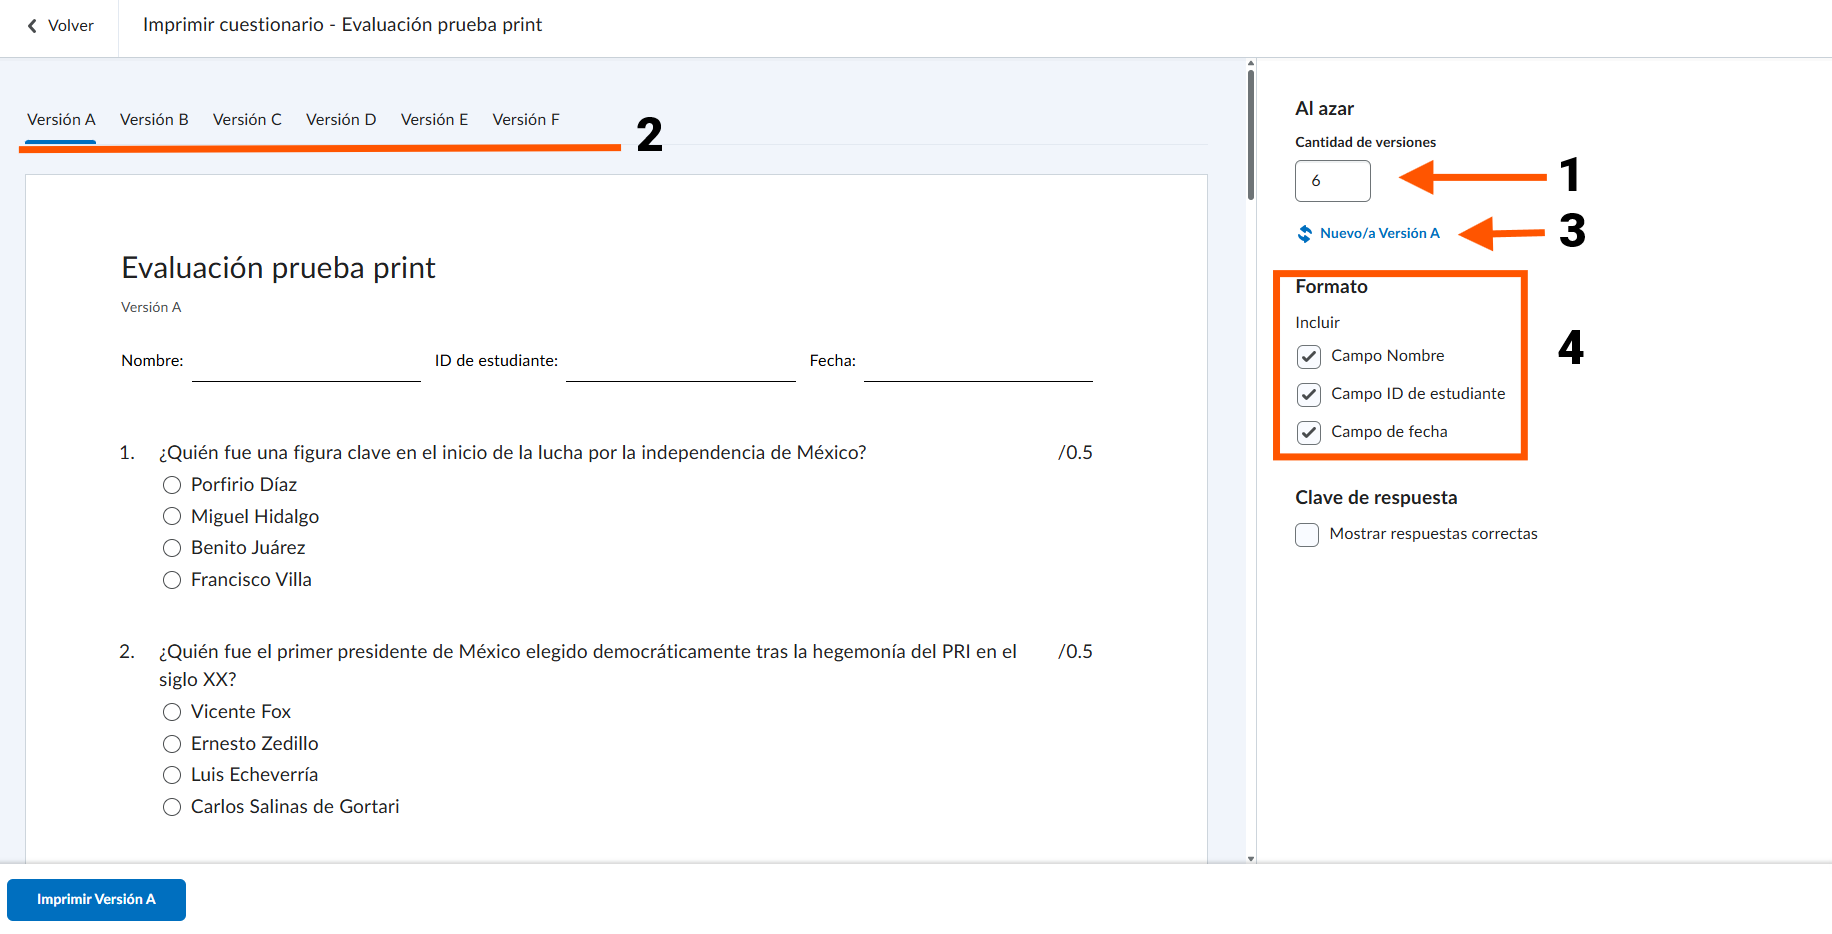
Task: Click the Formato section heading
Action: tap(1331, 287)
